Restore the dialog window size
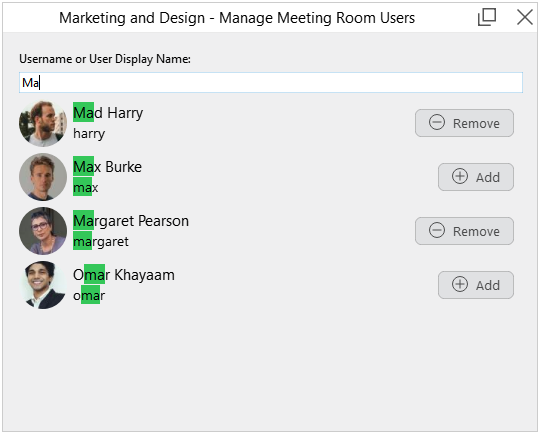540x435 pixels. [487, 17]
